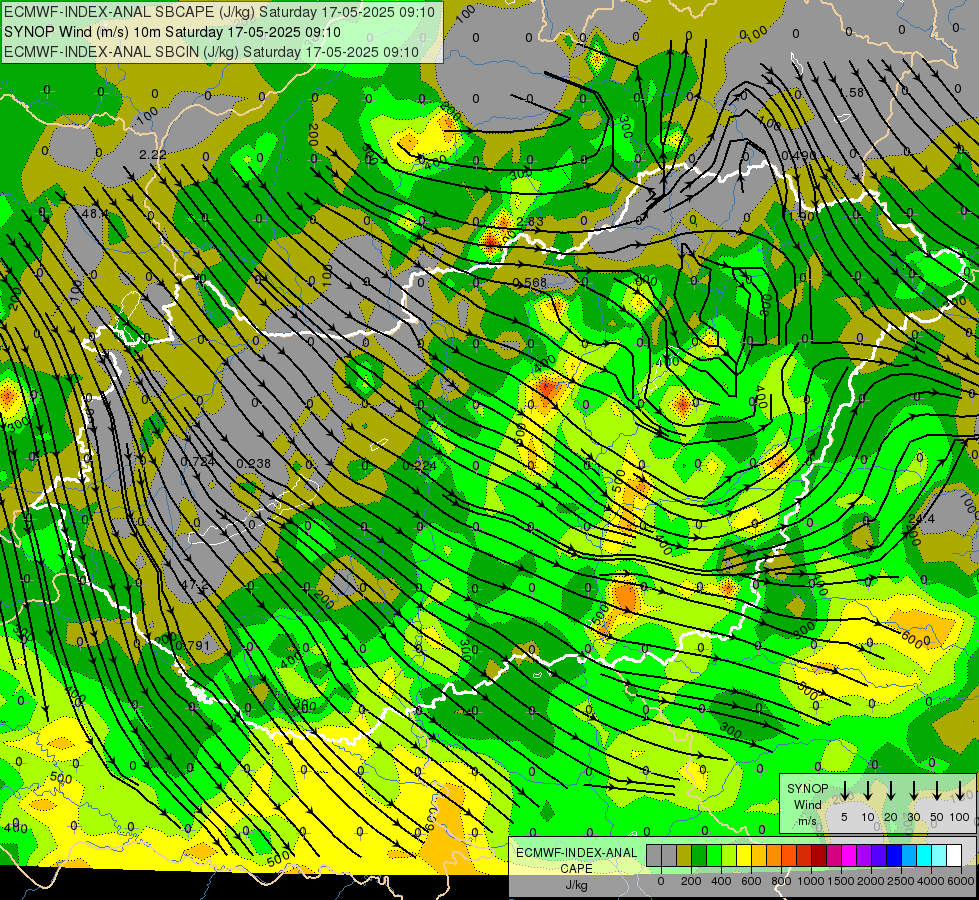979x900 pixels.
Task: Select the SBCIN title line in the header
Action: tap(211, 52)
